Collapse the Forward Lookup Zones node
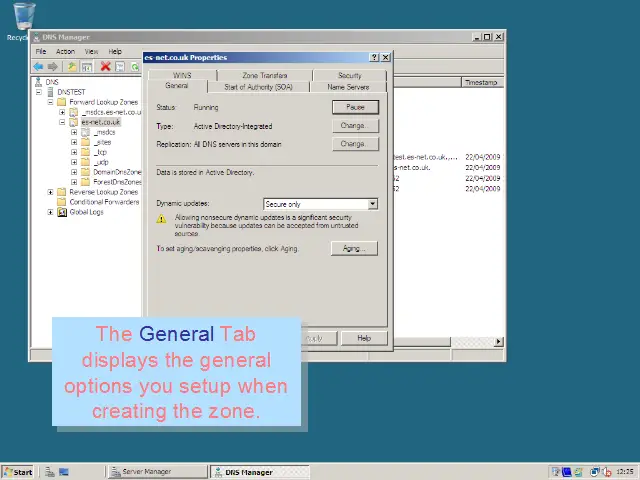 coord(50,102)
